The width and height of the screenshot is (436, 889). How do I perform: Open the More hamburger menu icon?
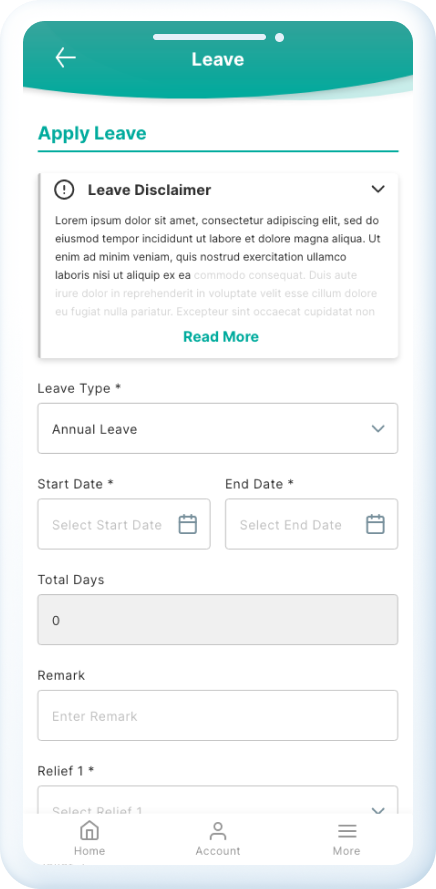pos(347,832)
